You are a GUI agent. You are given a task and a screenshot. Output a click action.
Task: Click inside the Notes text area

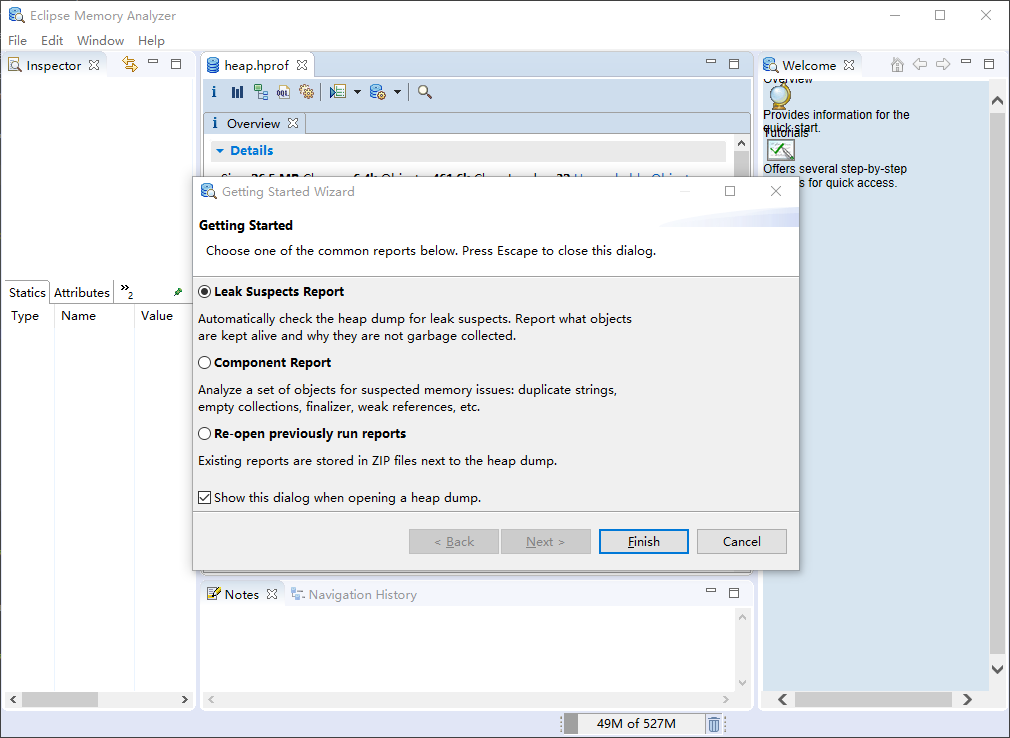(468, 649)
